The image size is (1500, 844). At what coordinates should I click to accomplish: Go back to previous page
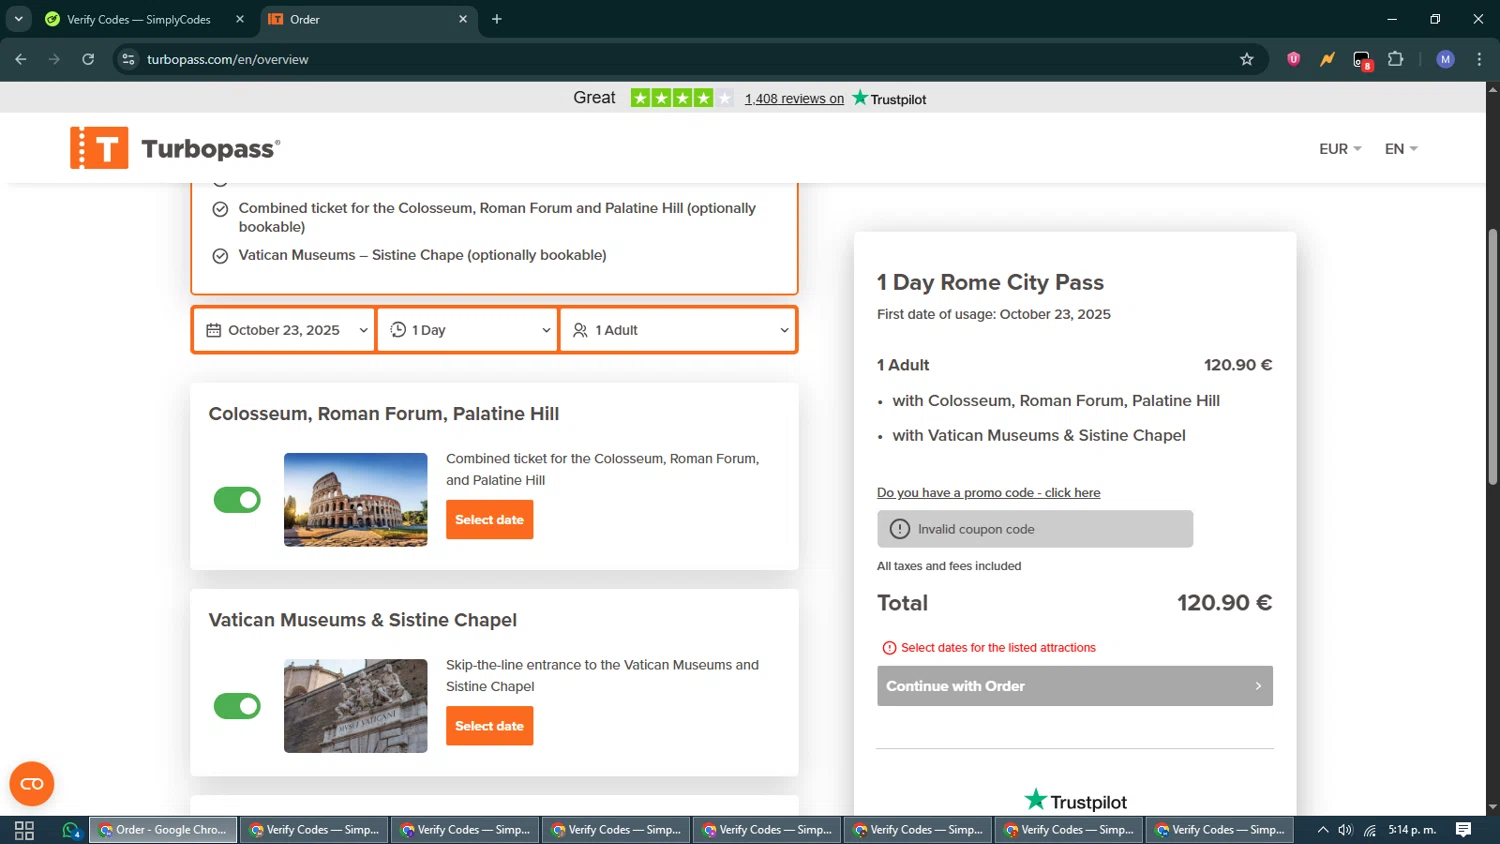click(x=21, y=60)
